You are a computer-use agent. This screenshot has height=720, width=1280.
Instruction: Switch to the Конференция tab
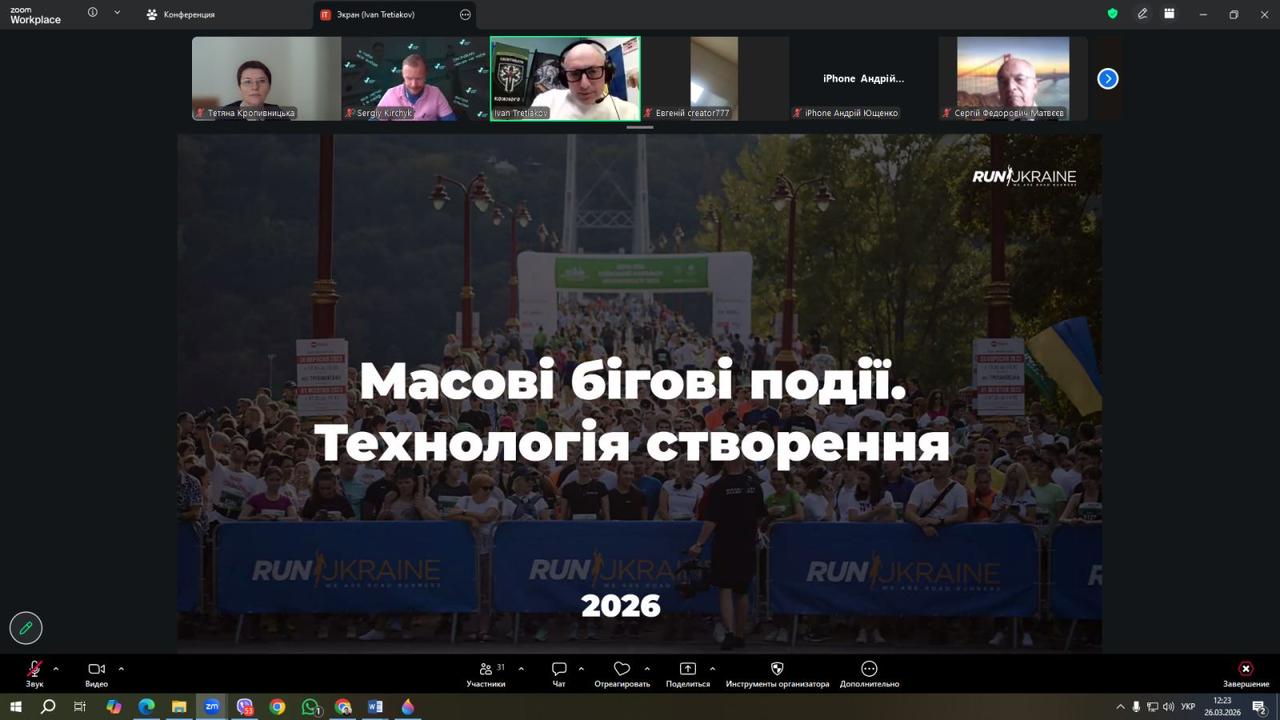(181, 15)
